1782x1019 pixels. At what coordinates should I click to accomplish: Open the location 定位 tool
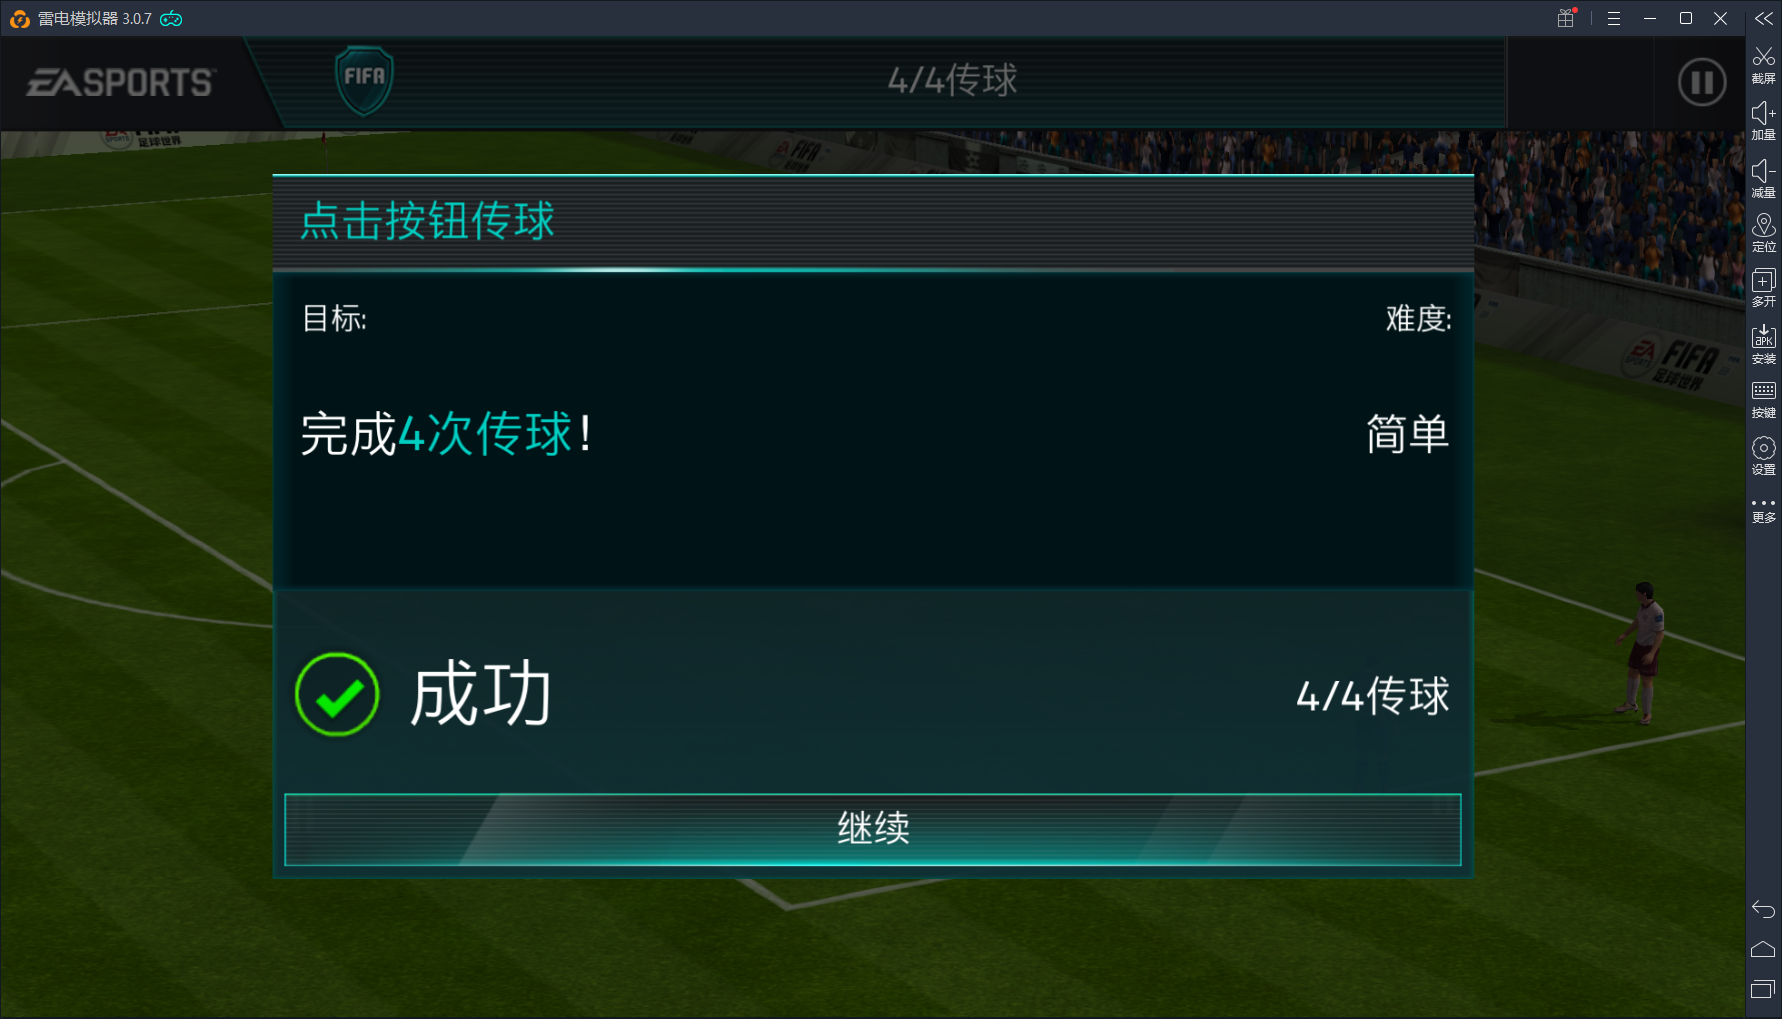[x=1764, y=233]
